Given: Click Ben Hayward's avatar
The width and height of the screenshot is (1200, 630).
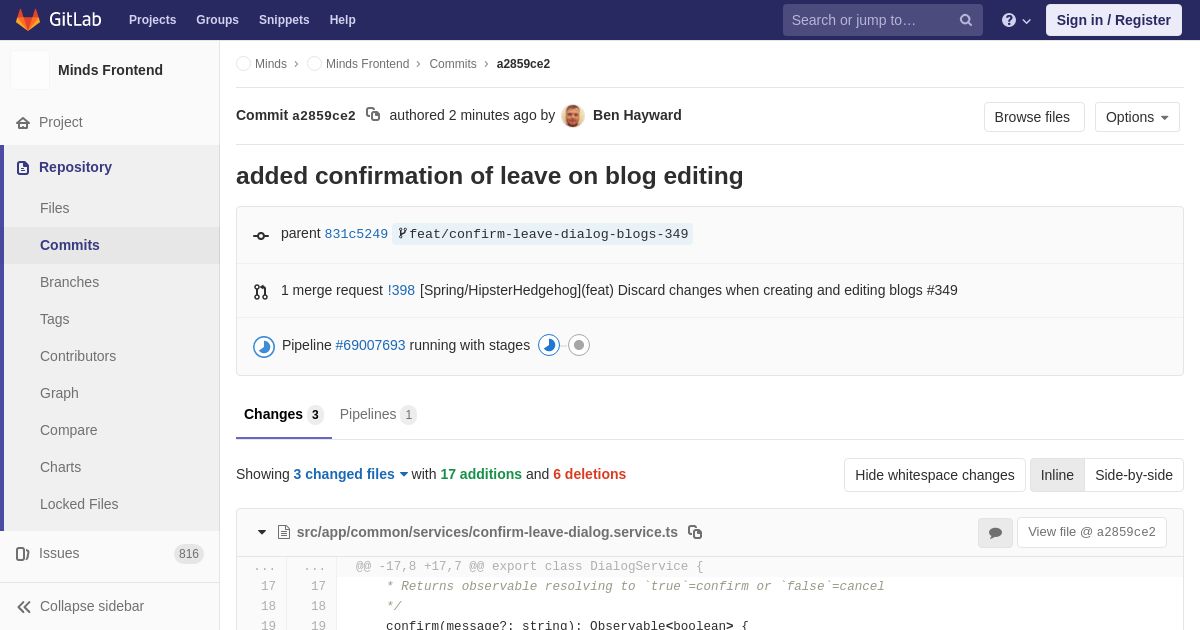Looking at the screenshot, I should 573,115.
